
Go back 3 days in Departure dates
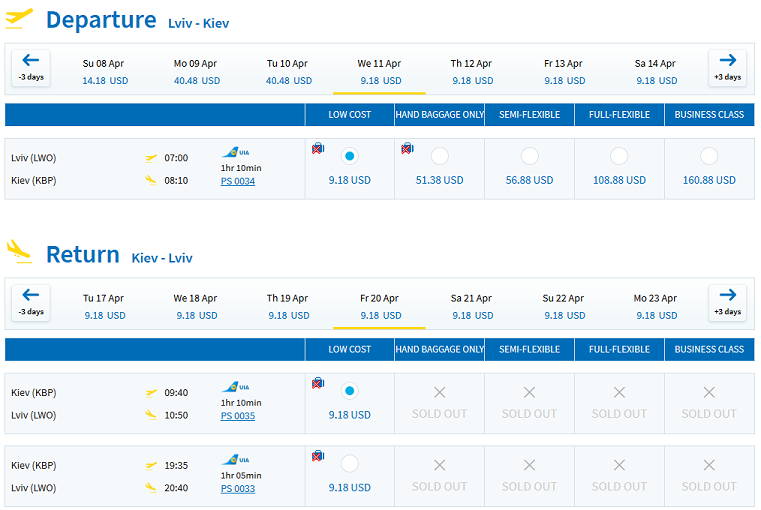[x=31, y=67]
